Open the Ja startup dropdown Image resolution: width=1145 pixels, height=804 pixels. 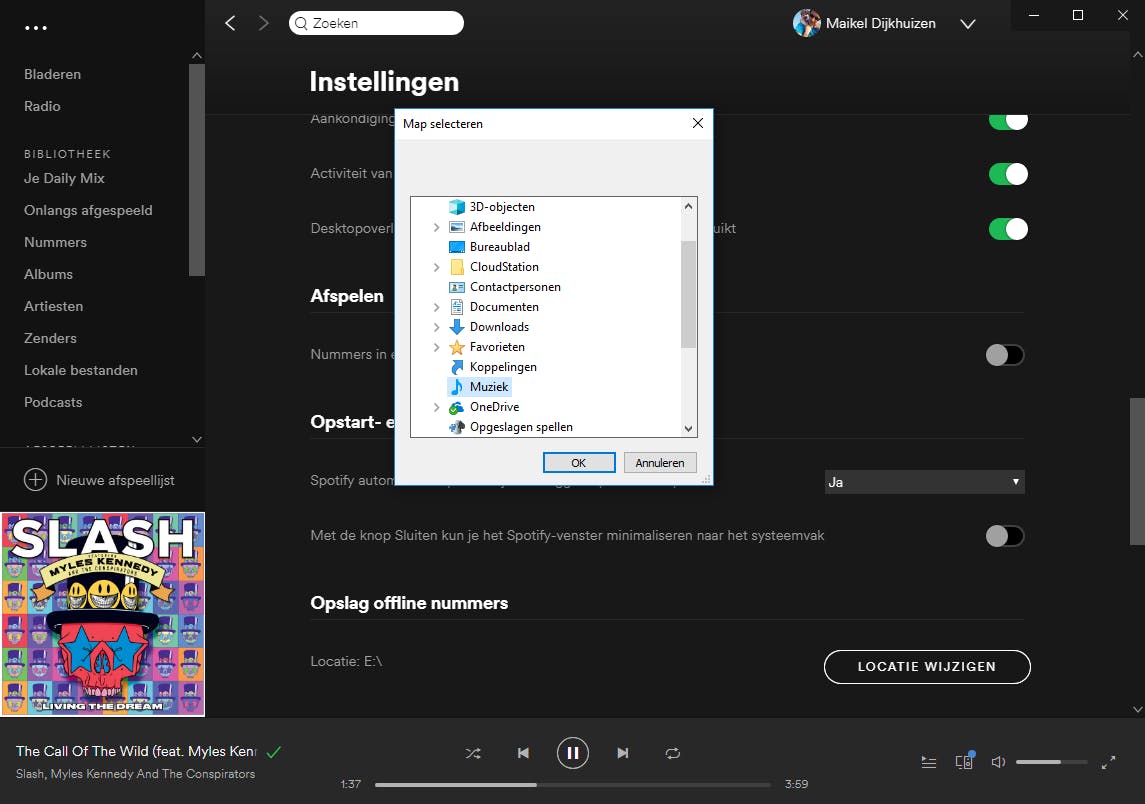point(924,482)
